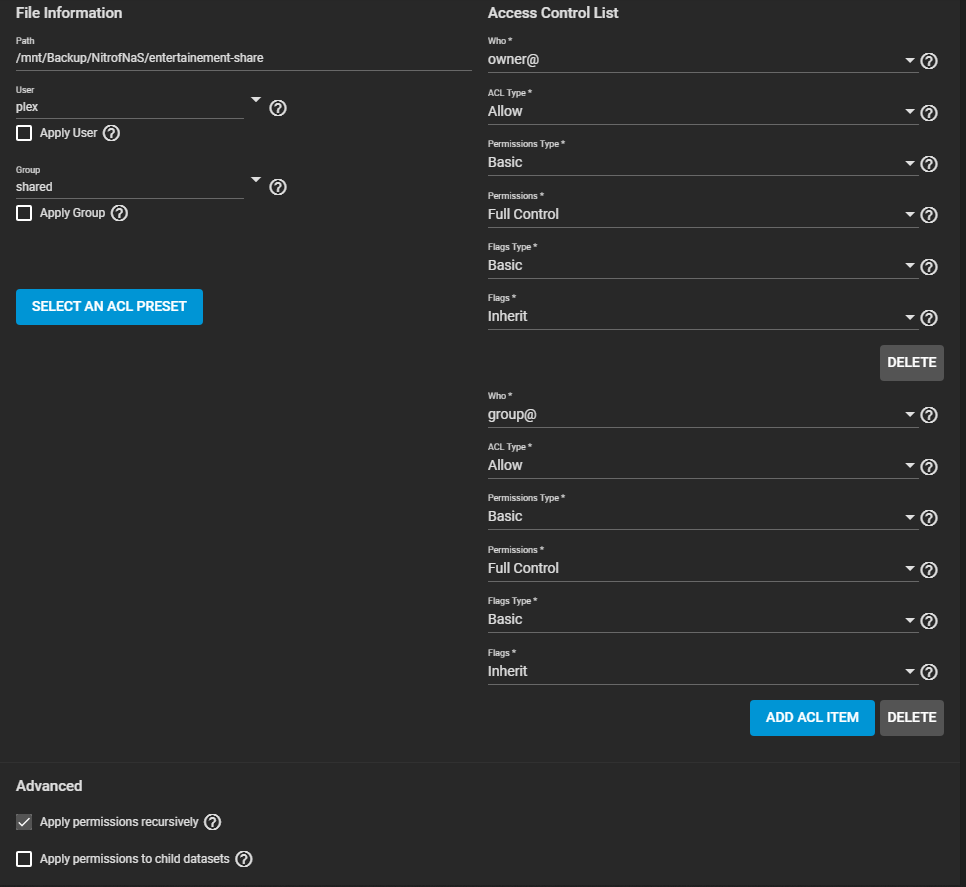Open owner@ Permissions dropdown Full Control
This screenshot has width=966, height=887.
point(700,214)
